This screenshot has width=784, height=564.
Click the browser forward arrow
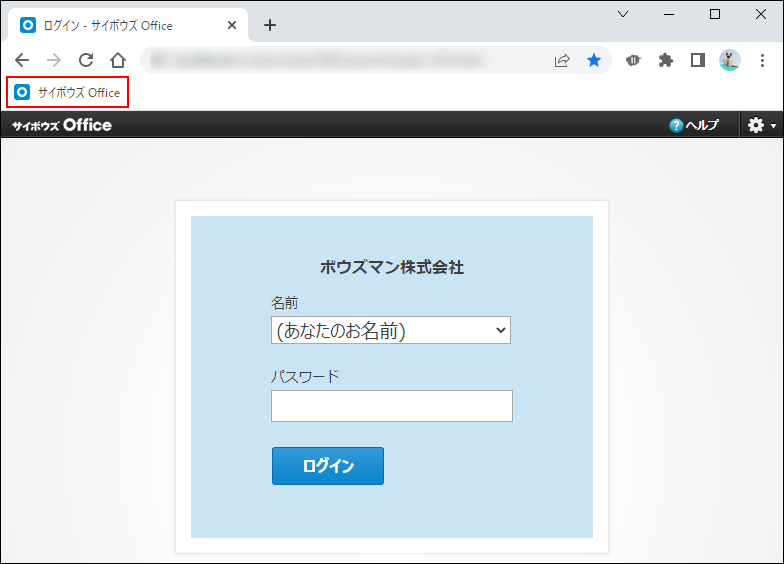pyautogui.click(x=54, y=60)
